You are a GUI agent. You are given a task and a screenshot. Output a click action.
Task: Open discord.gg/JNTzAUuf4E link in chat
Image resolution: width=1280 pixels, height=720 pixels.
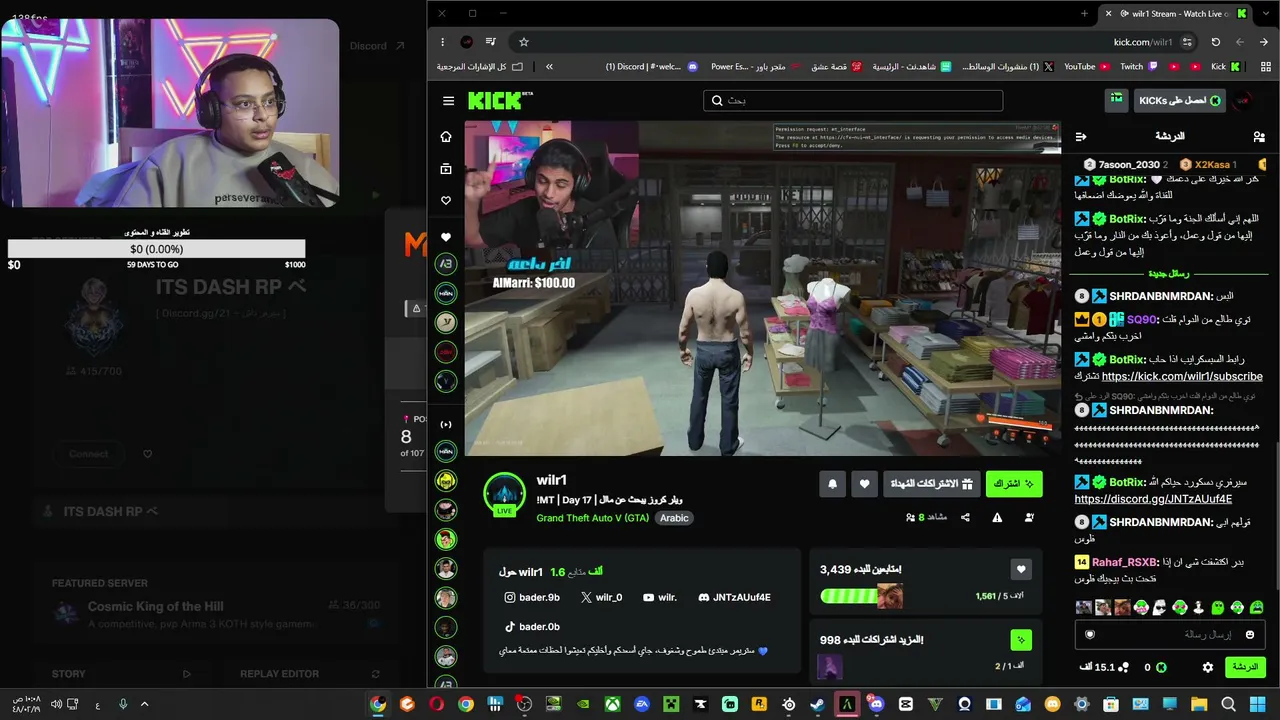(1153, 499)
